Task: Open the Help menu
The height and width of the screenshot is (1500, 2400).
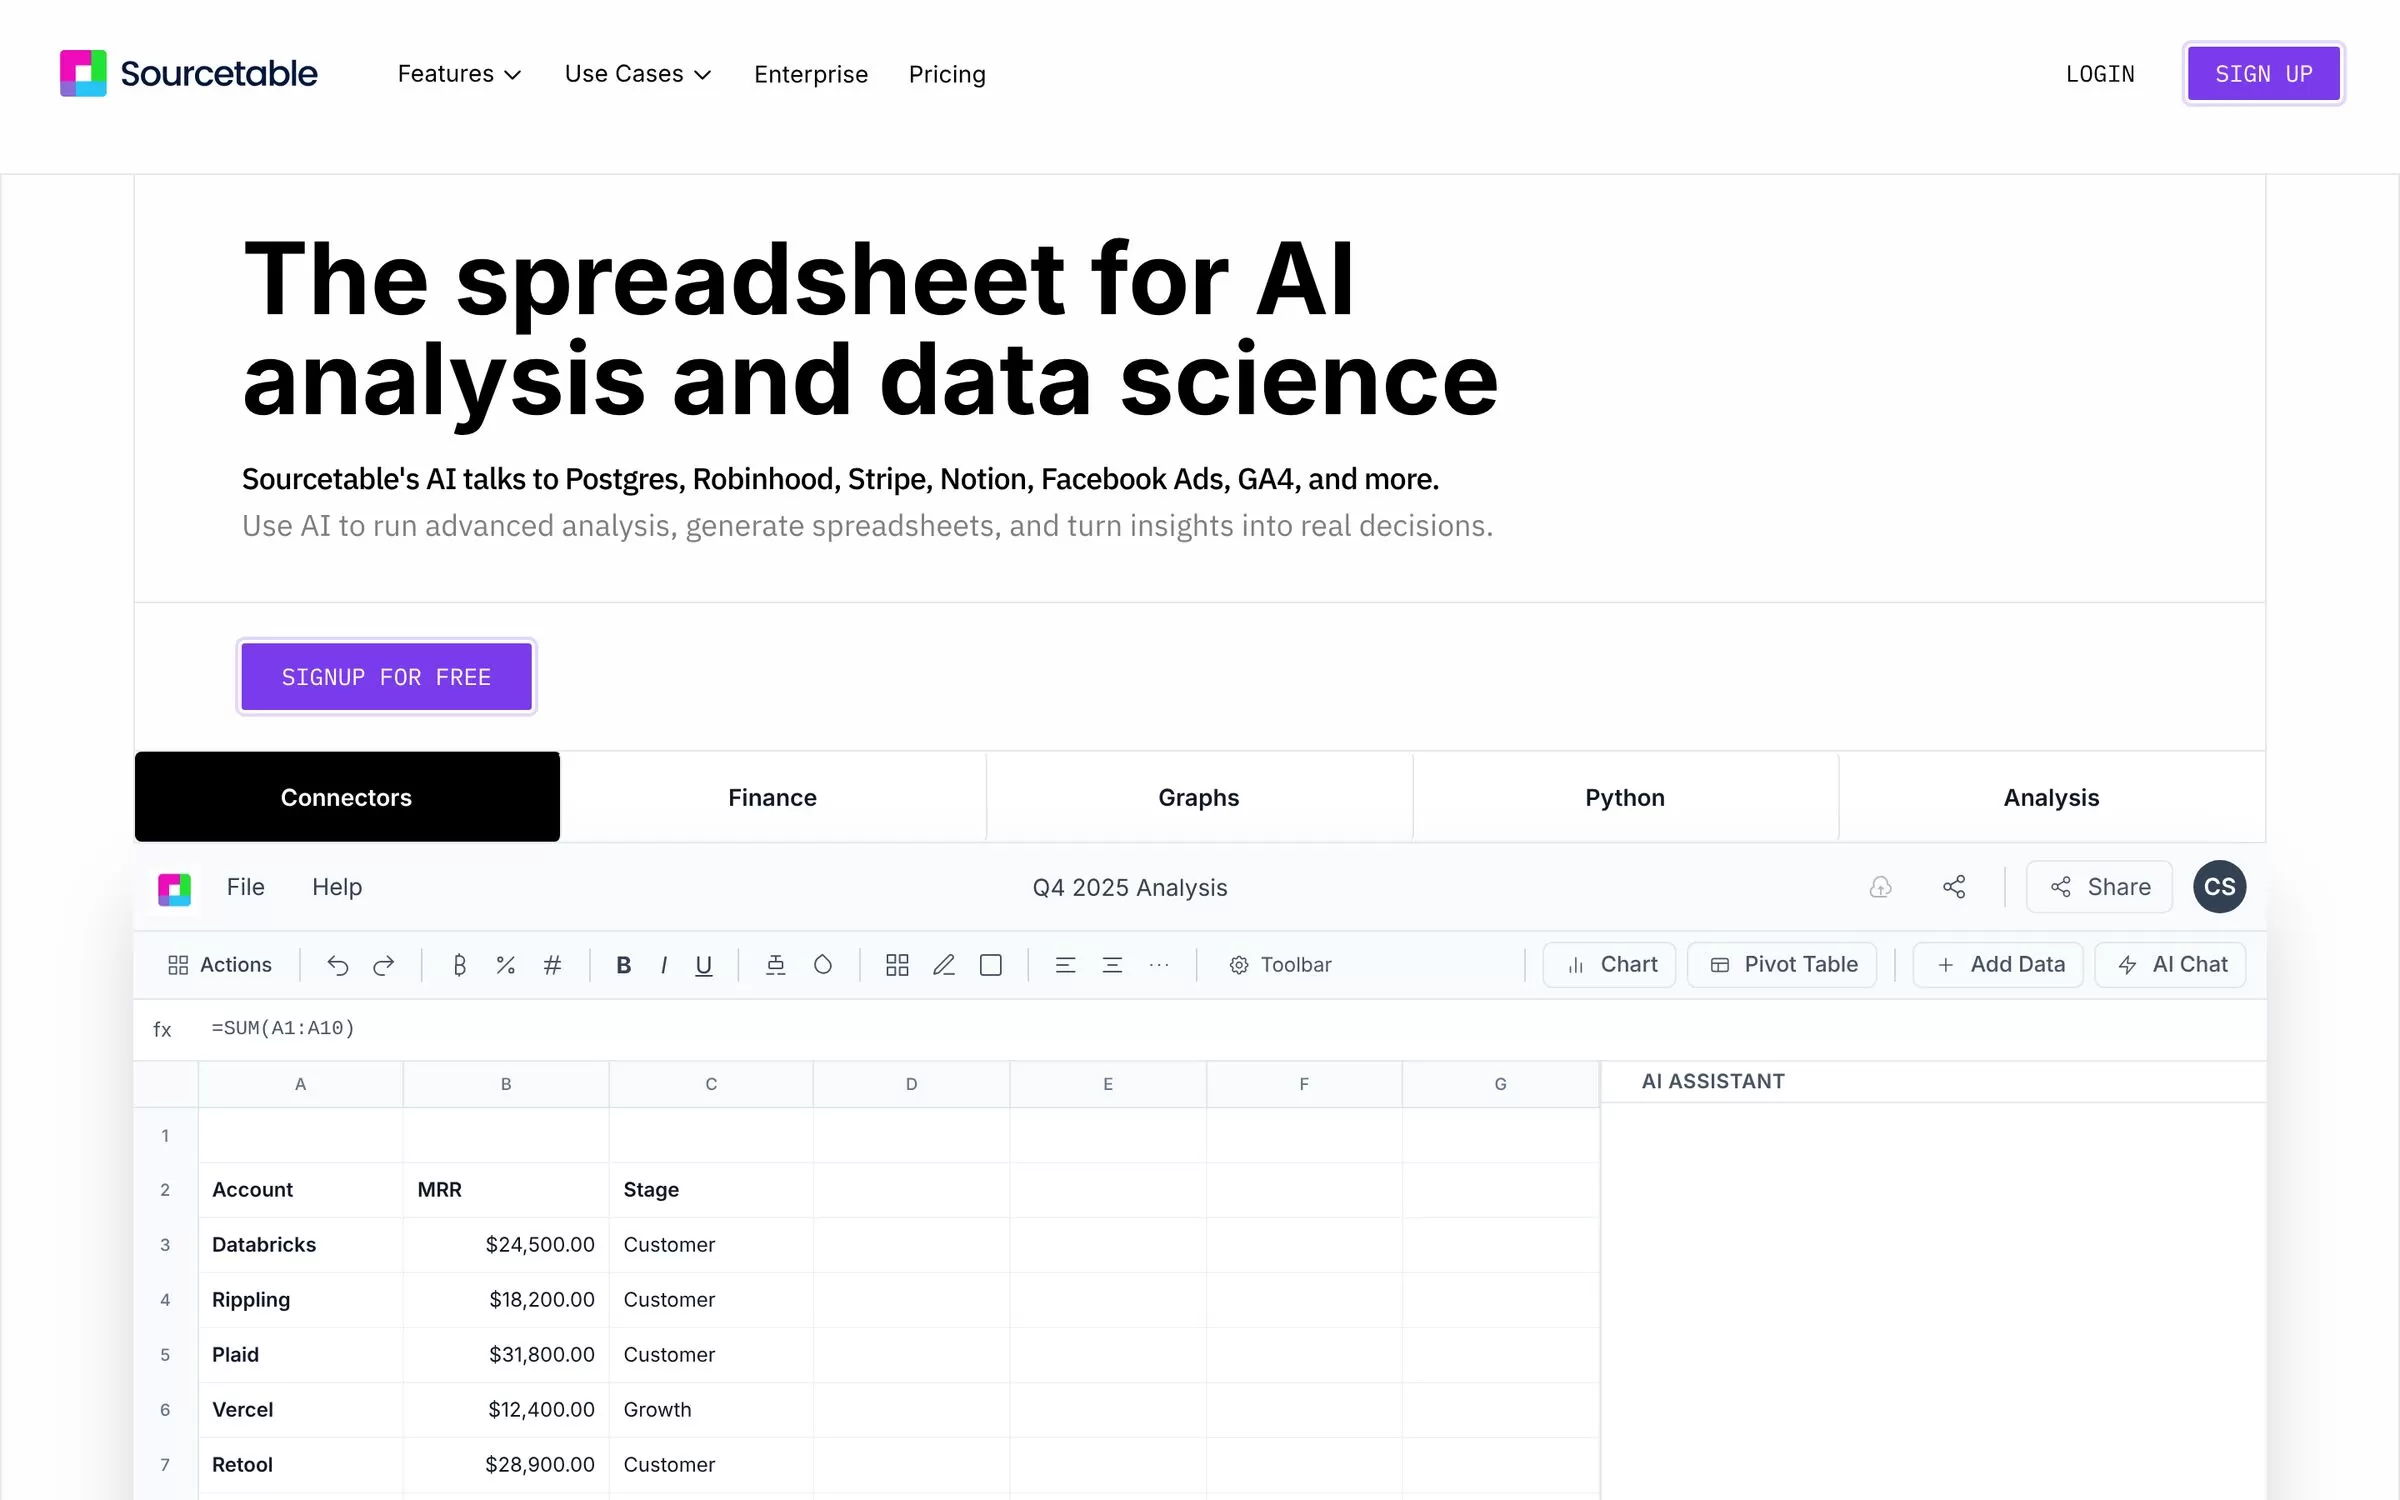Action: point(337,887)
